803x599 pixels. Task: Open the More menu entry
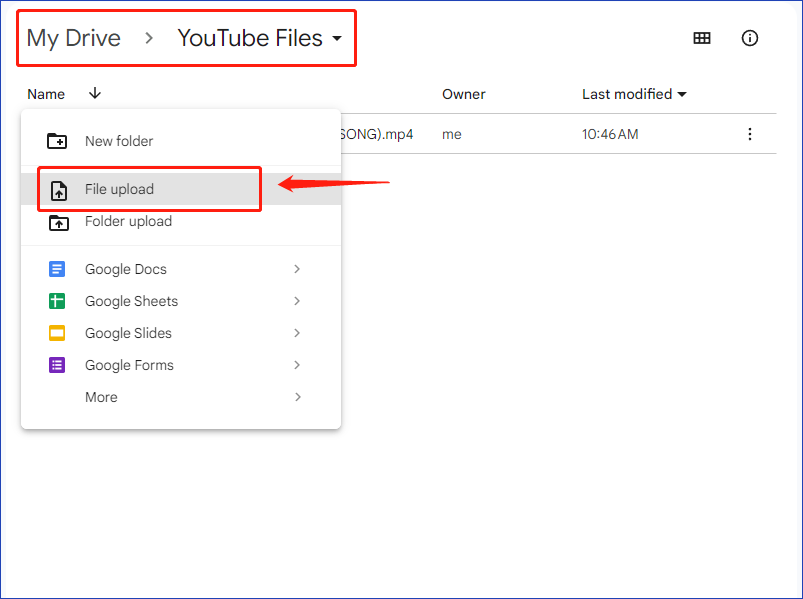(181, 397)
